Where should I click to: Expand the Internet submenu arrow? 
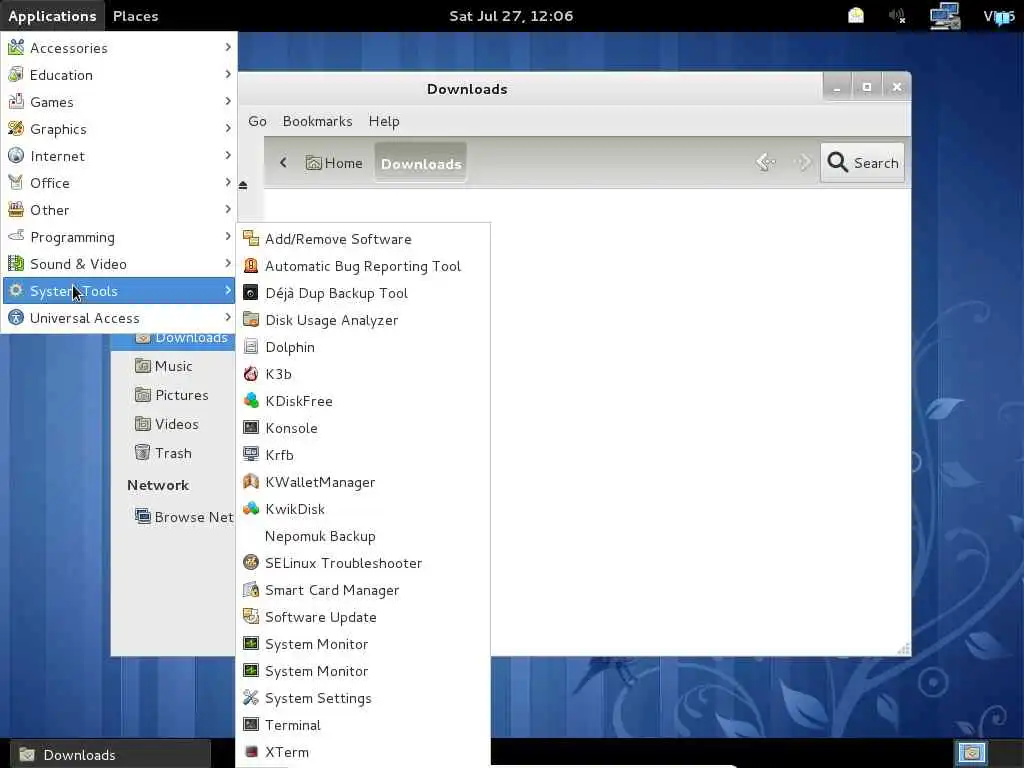coord(227,155)
